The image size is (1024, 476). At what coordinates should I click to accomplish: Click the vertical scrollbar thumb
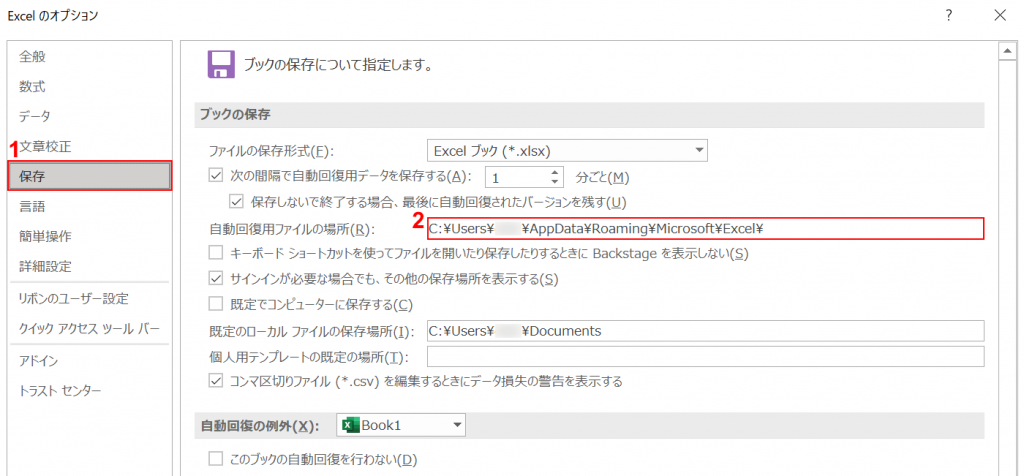point(1009,268)
